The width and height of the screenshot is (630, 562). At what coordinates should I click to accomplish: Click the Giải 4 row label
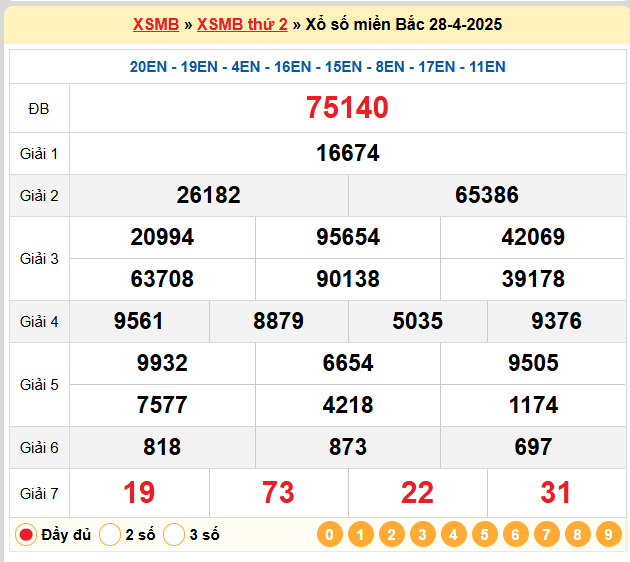39,322
